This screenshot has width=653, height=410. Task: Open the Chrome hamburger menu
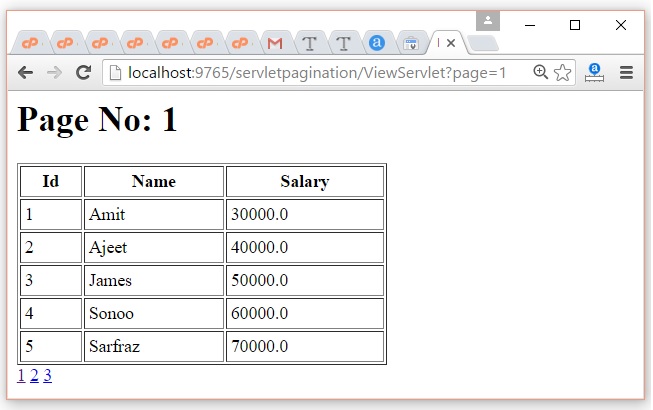pyautogui.click(x=627, y=72)
